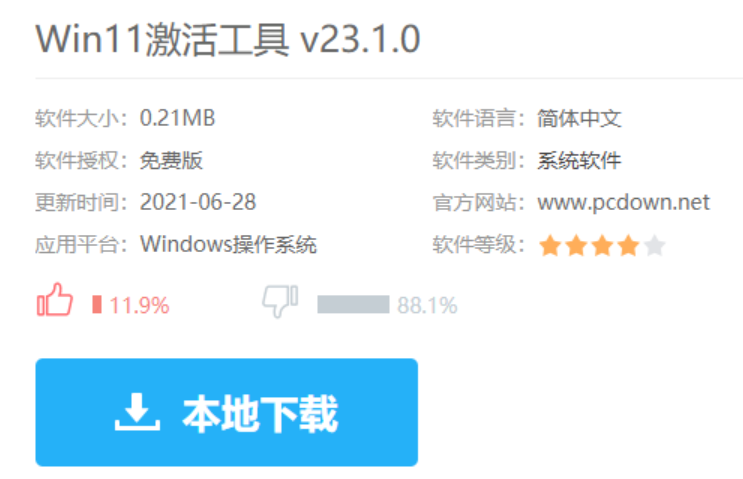743x479 pixels.
Task: Click the Win11激活工具 v23.1.0 title
Action: 228,39
